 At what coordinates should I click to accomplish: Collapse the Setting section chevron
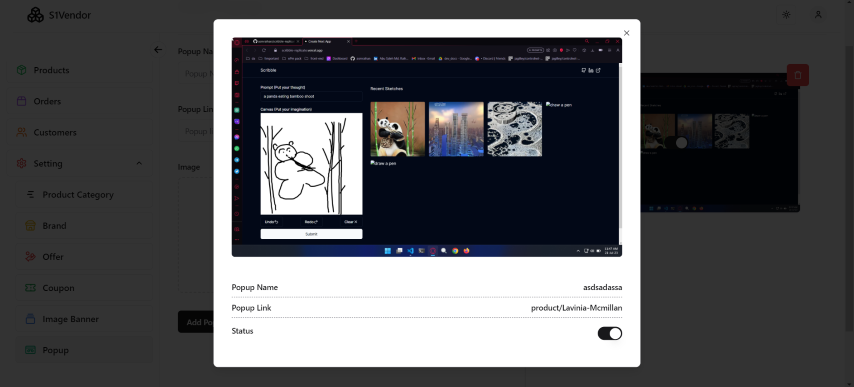(139, 163)
